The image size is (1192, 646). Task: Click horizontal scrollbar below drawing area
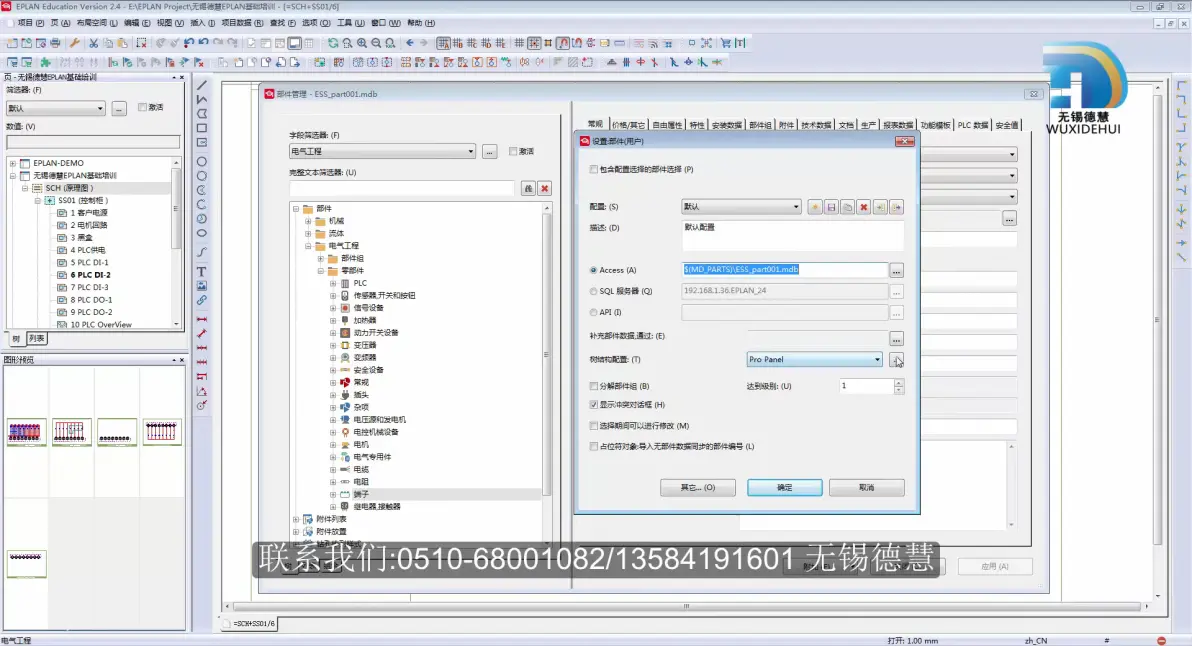tap(686, 606)
